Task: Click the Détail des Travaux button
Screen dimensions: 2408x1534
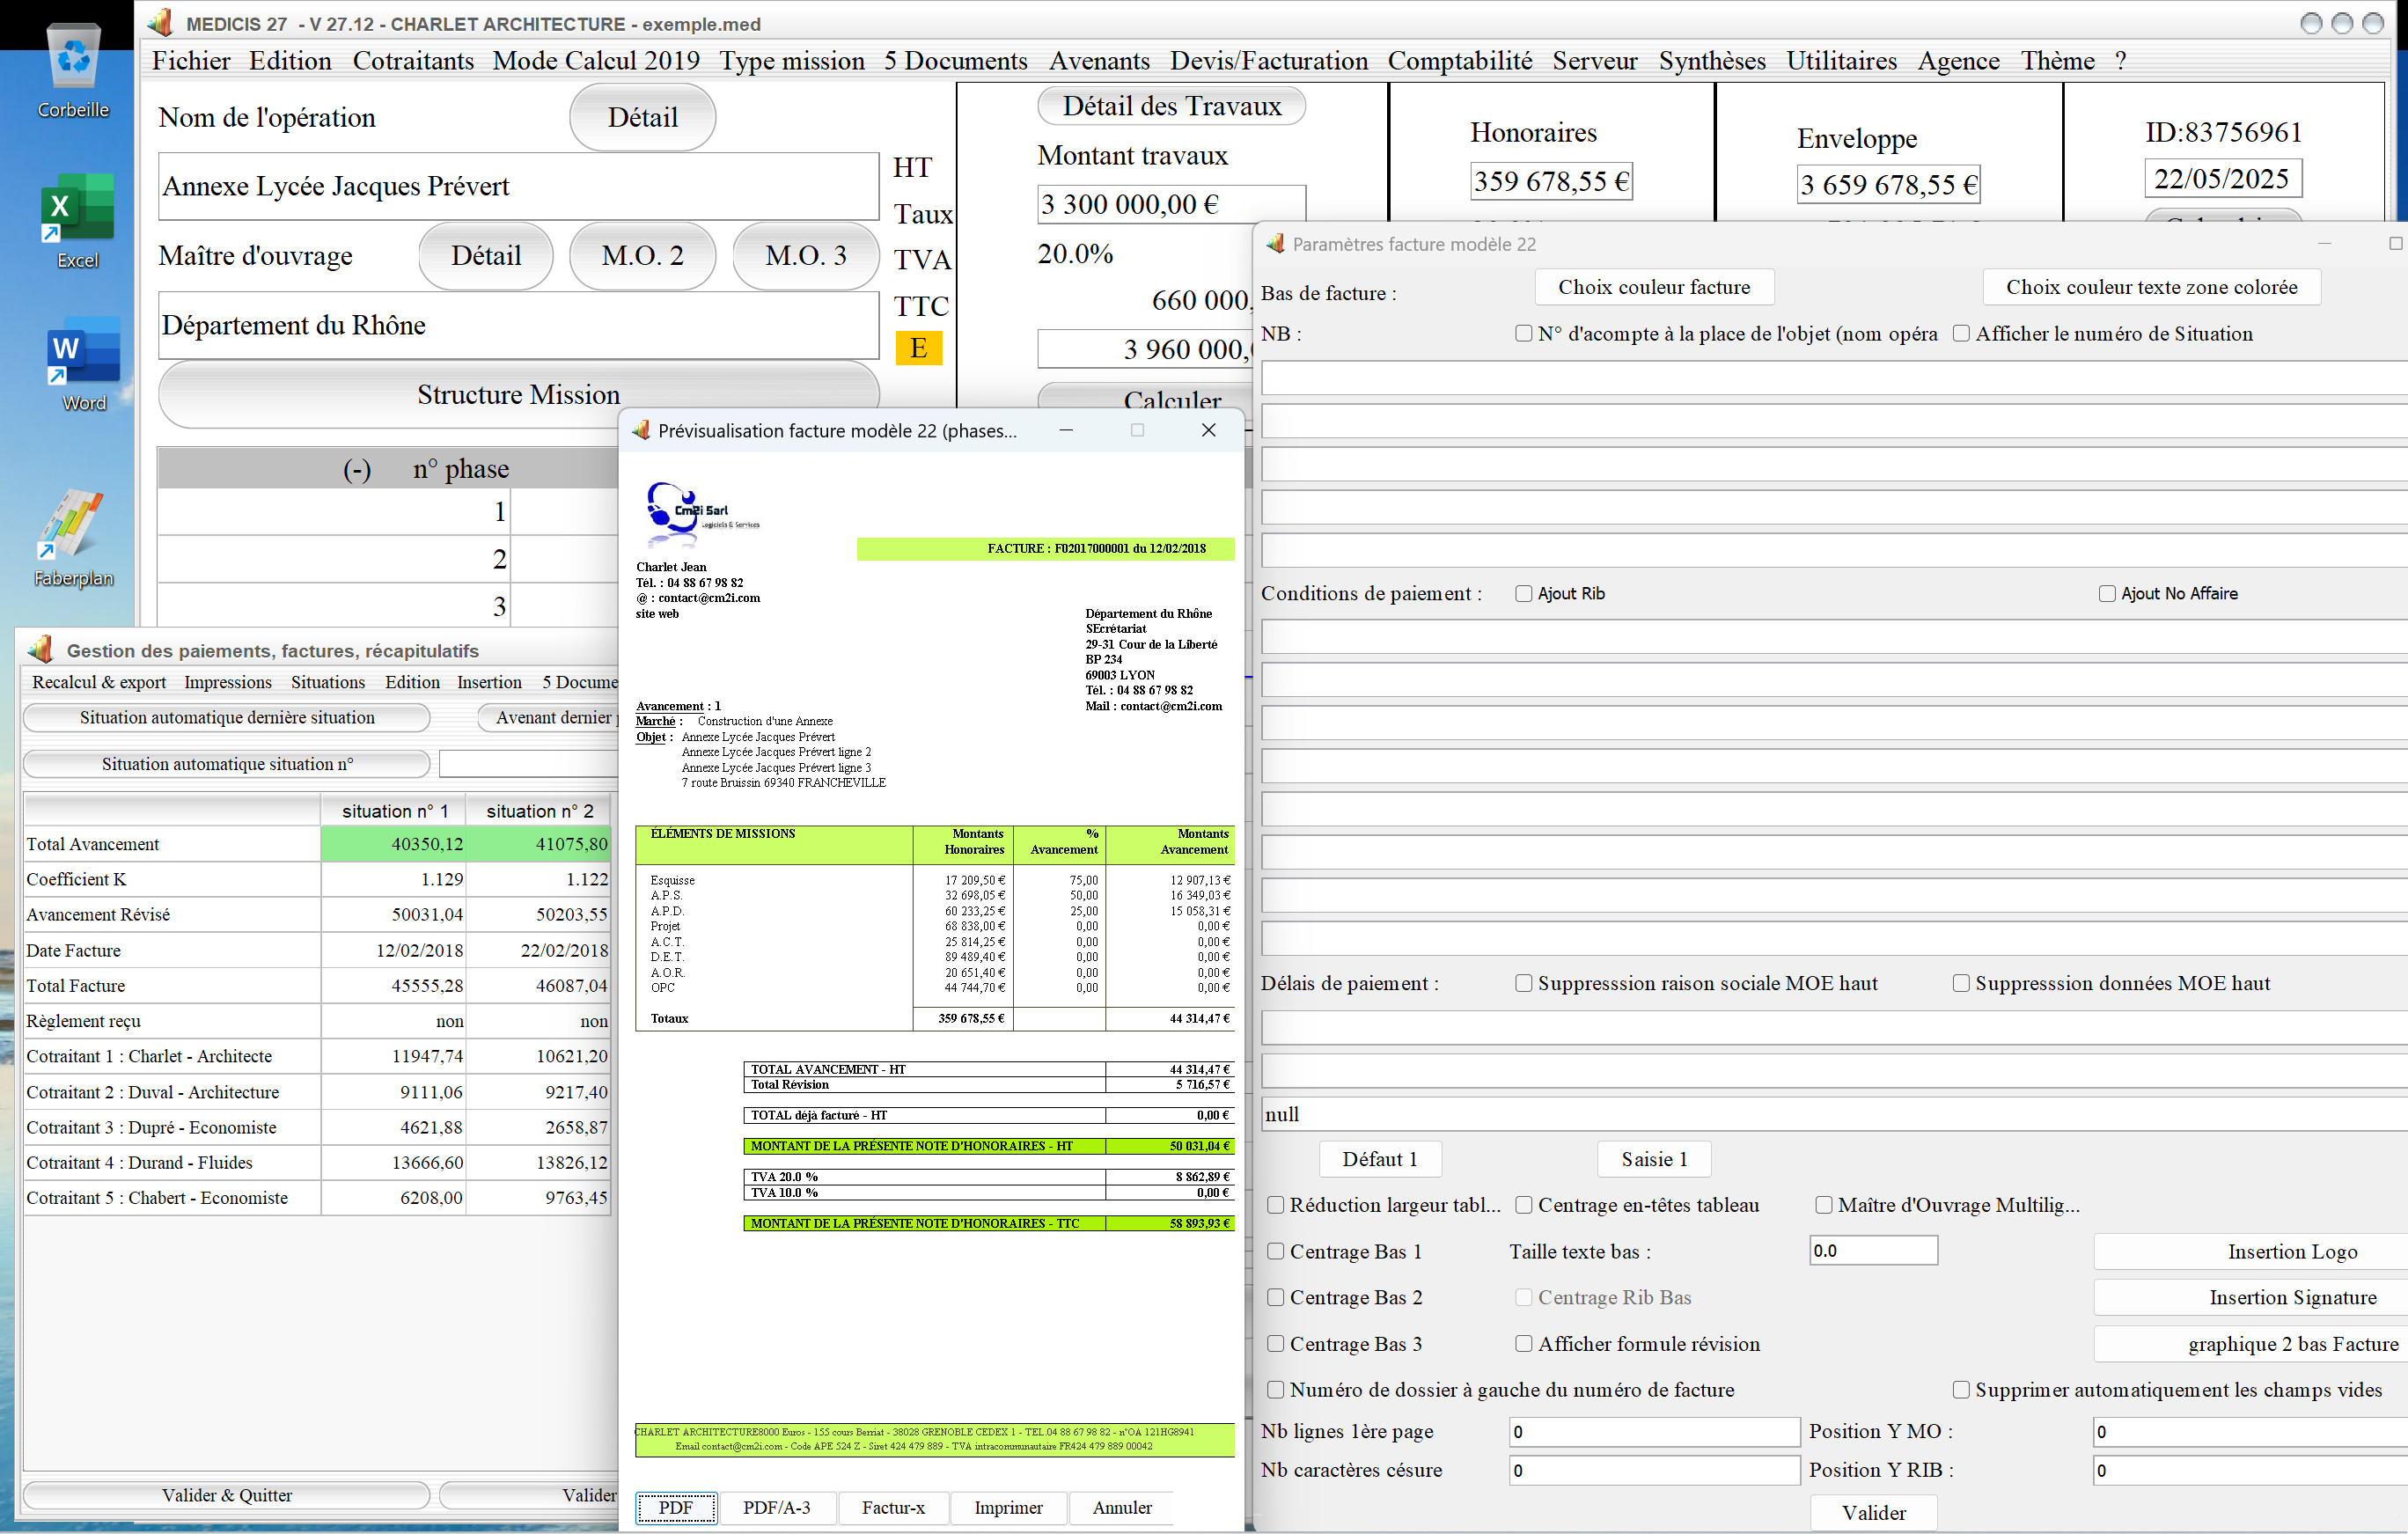Action: pyautogui.click(x=1171, y=106)
